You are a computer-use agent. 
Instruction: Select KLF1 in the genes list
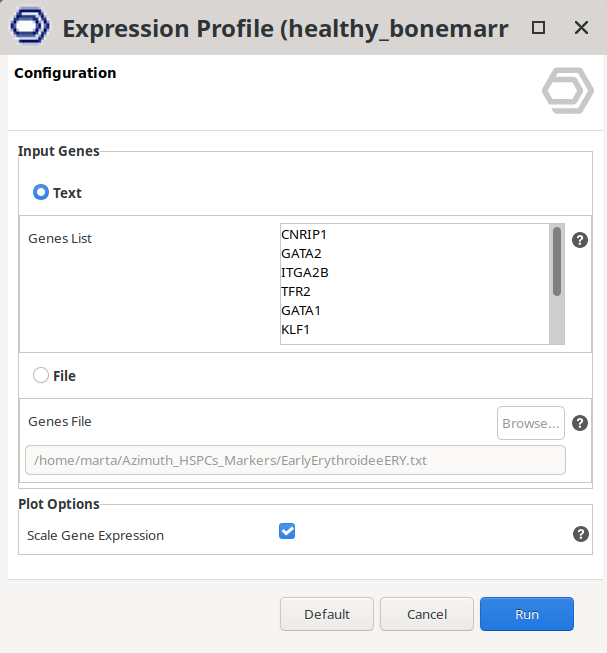point(296,329)
